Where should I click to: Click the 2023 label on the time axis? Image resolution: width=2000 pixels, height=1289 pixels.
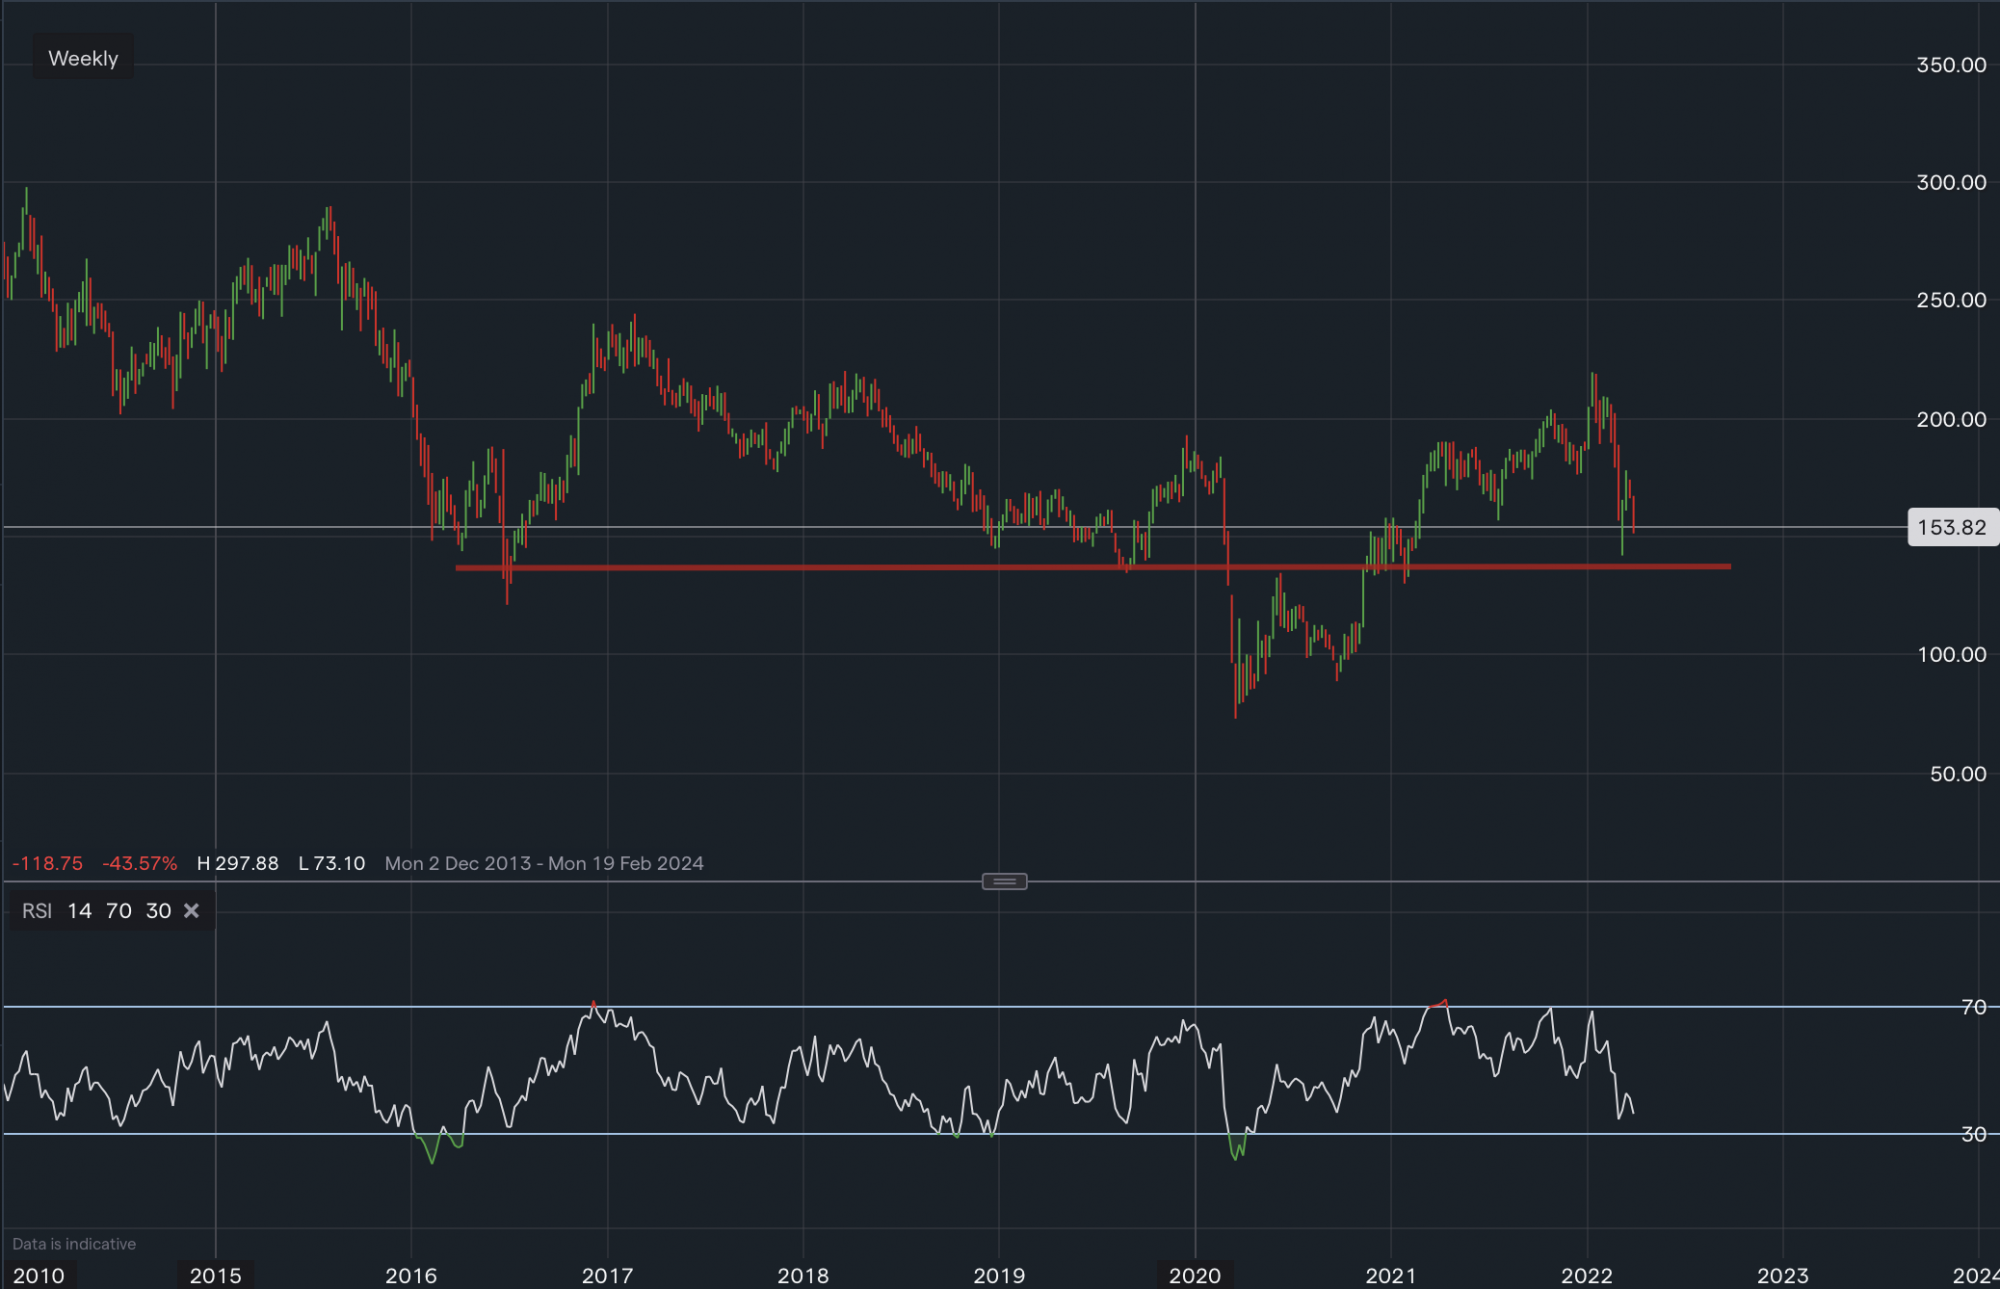(1782, 1275)
